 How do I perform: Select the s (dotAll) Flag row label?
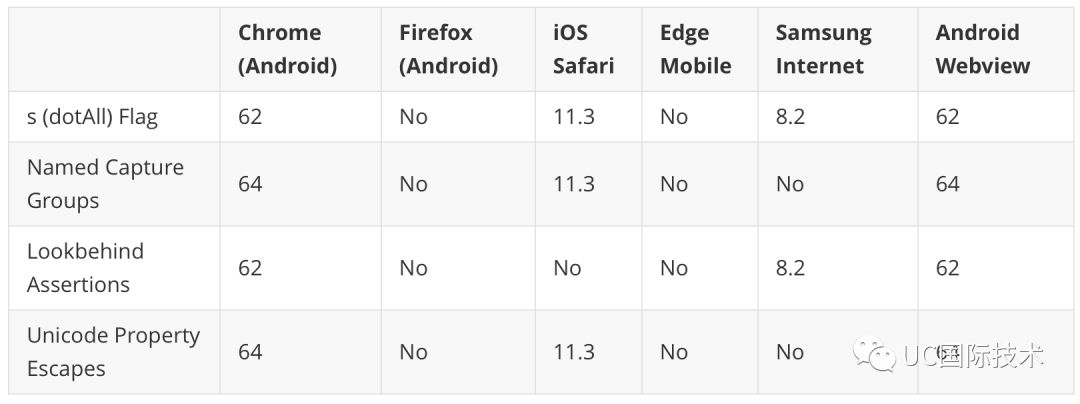pyautogui.click(x=92, y=117)
